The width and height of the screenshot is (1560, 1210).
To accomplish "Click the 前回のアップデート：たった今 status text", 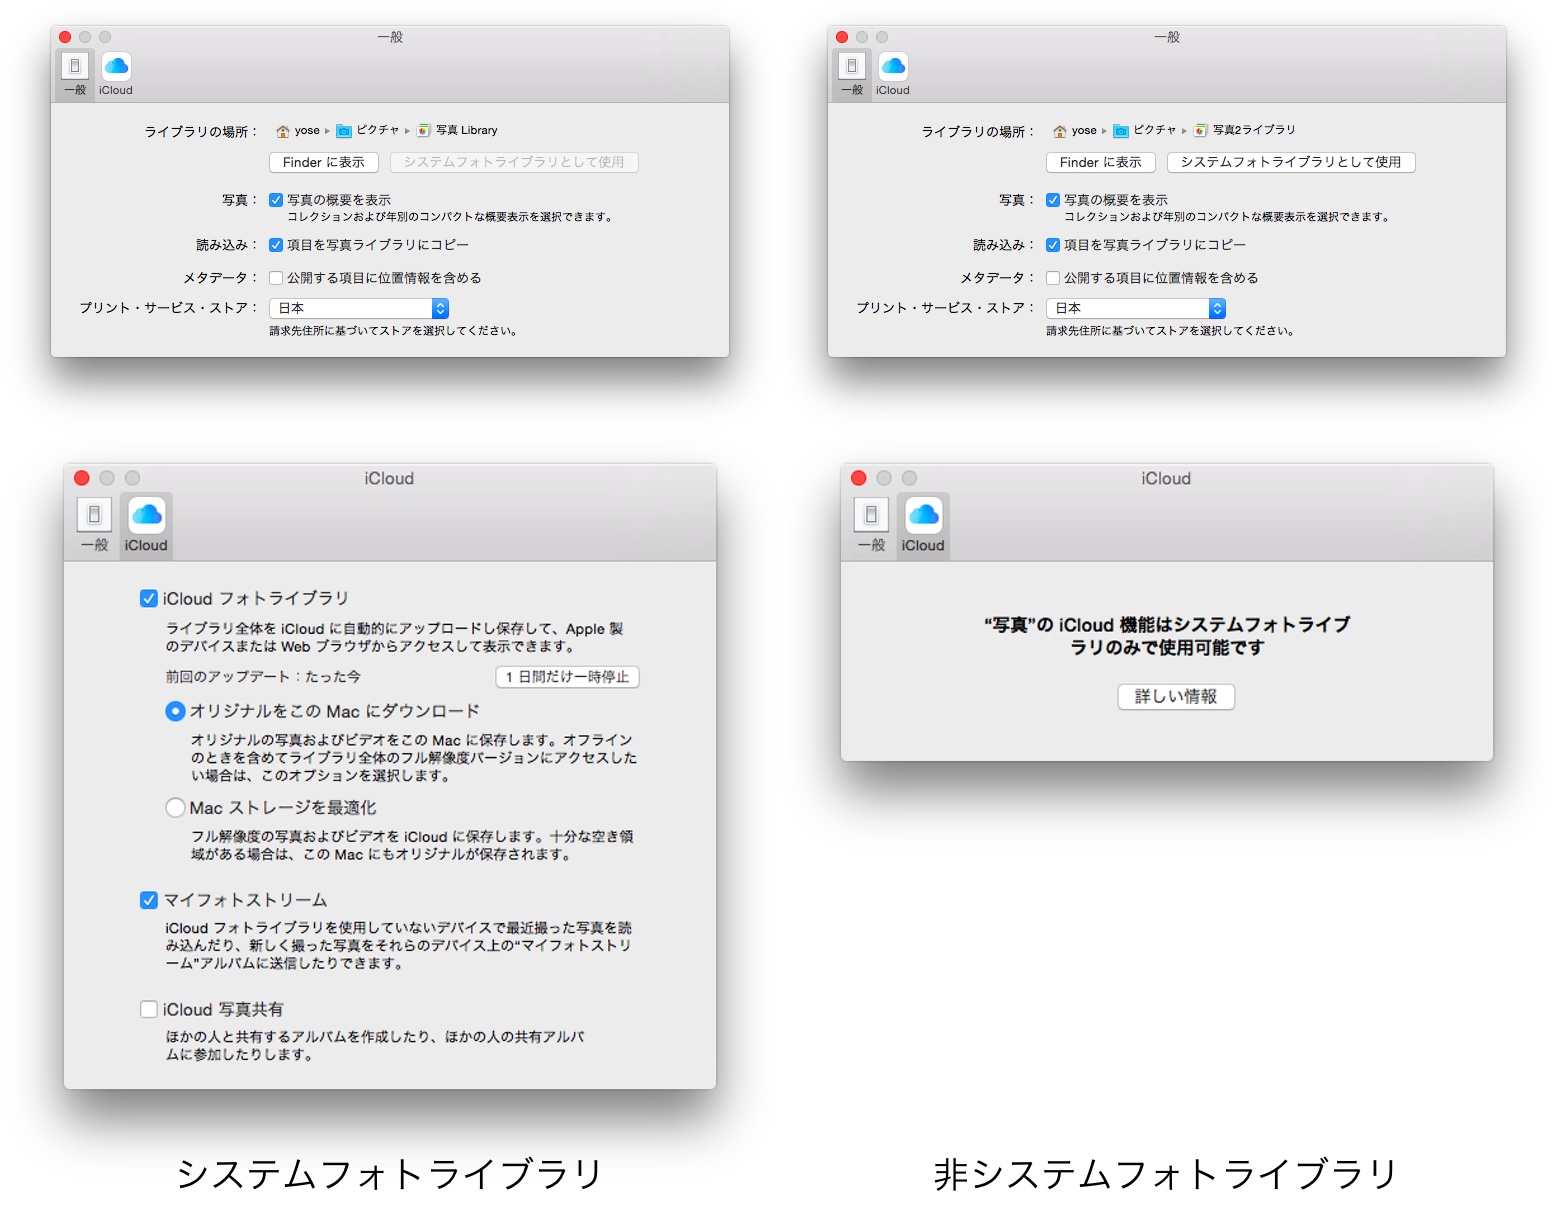I will (x=264, y=677).
